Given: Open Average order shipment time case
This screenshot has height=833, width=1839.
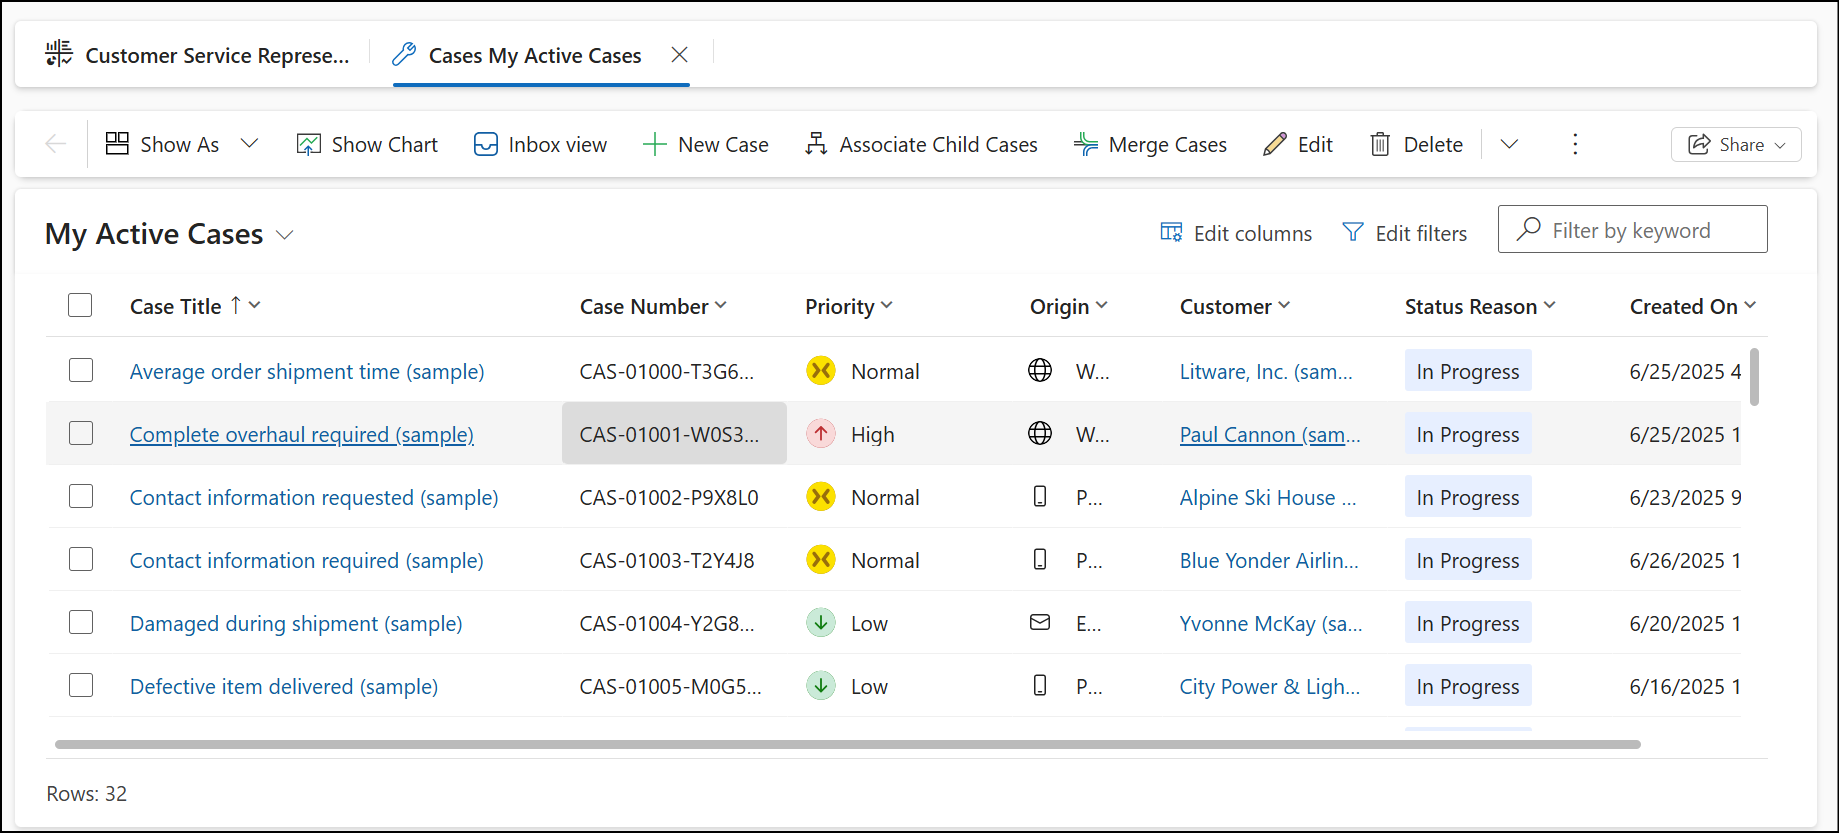Looking at the screenshot, I should point(307,371).
